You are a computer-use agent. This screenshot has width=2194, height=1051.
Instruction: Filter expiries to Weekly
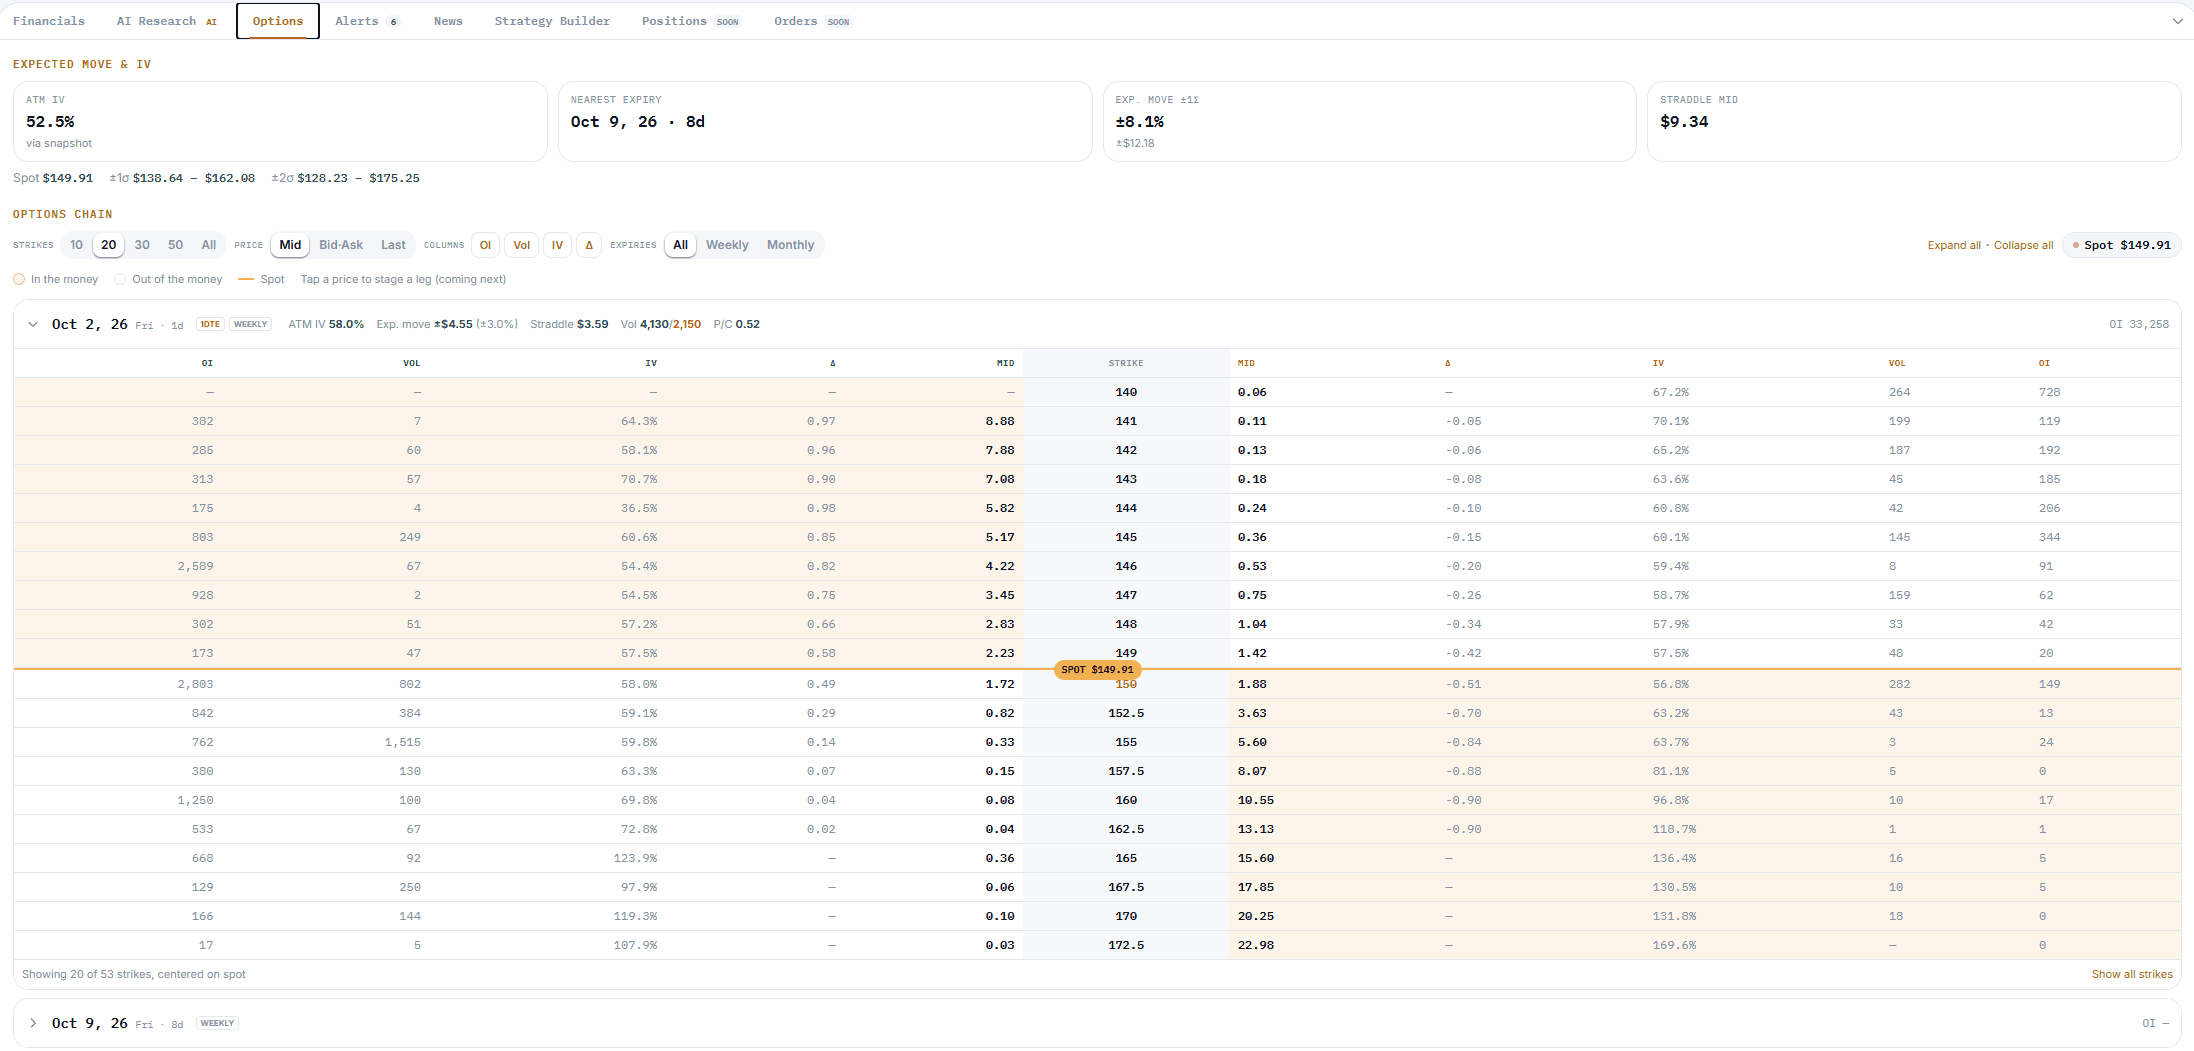[x=727, y=245]
